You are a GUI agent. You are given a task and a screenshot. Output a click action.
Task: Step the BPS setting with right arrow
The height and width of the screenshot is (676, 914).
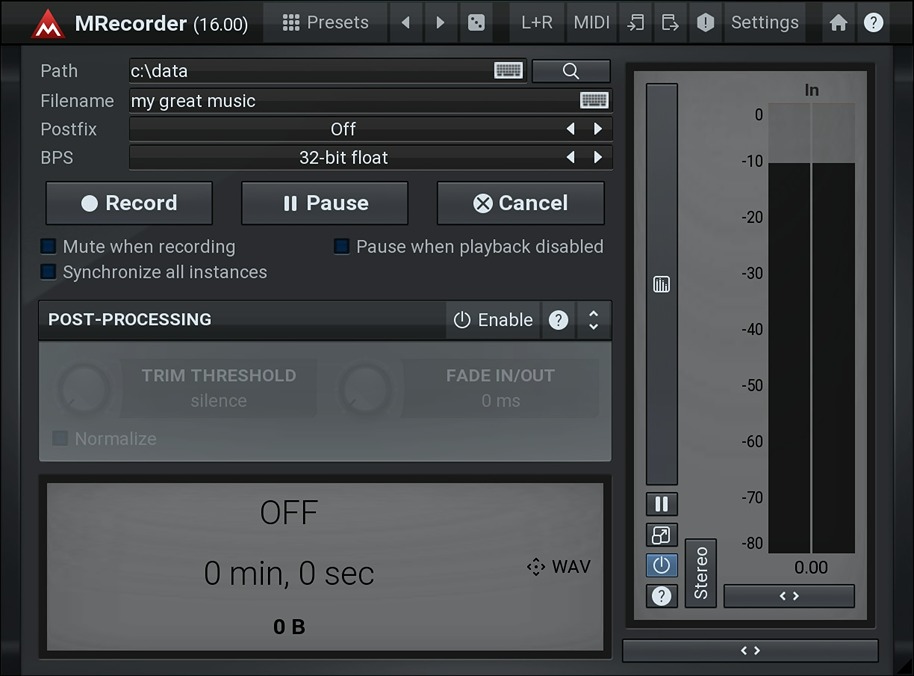point(597,157)
